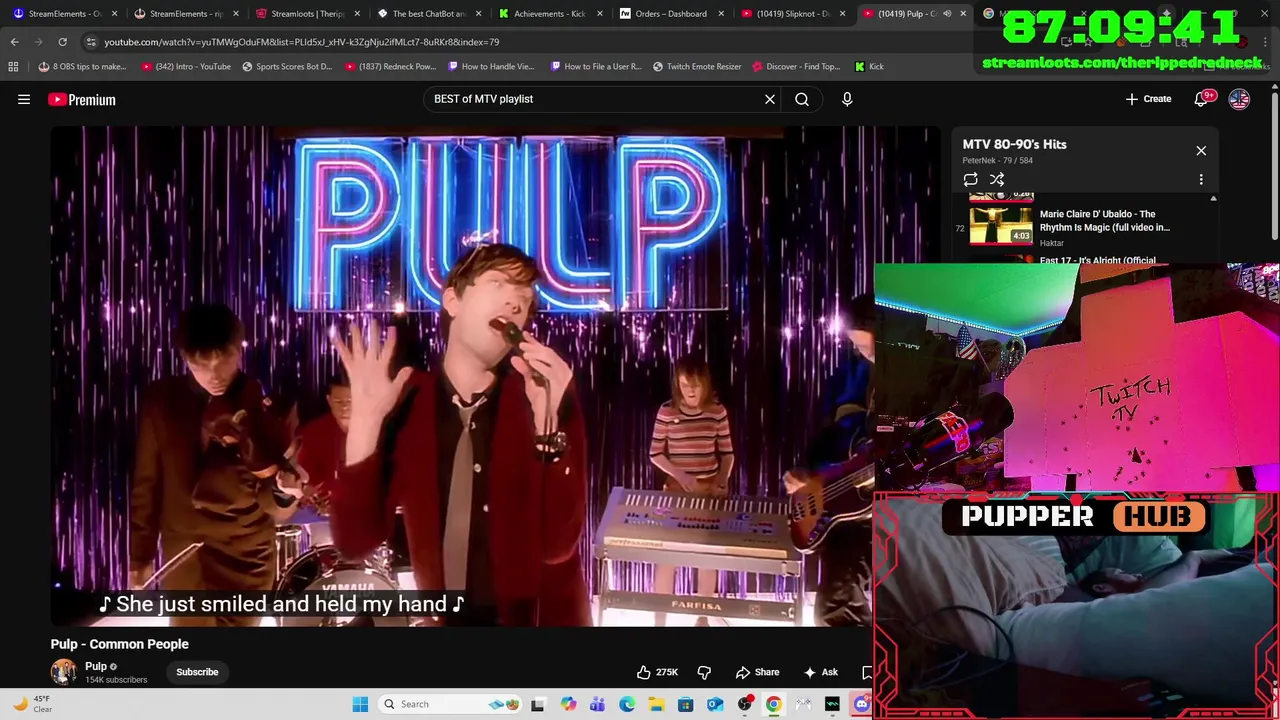Like the Pulp video
Viewport: 1280px width, 720px height.
click(x=657, y=672)
